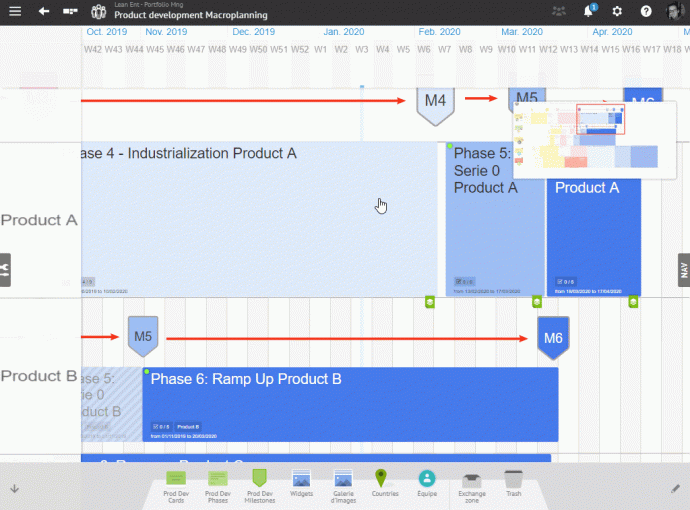The width and height of the screenshot is (690, 510).
Task: Select Phase 4 Industrialization Product A card
Action: point(260,219)
